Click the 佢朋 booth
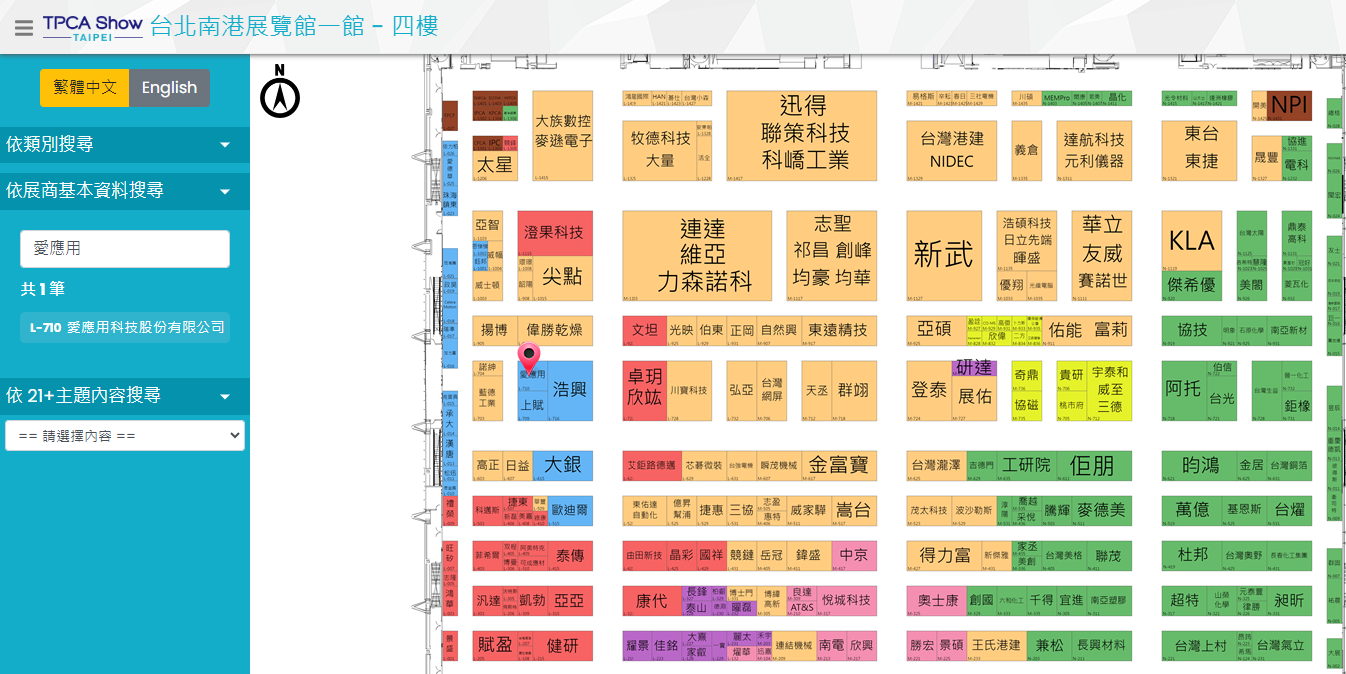The image size is (1346, 674). (1092, 465)
